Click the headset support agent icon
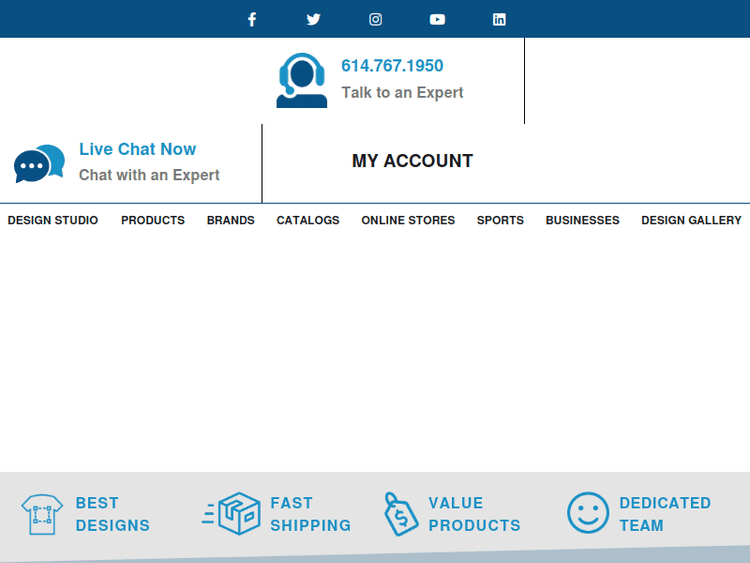 click(301, 80)
